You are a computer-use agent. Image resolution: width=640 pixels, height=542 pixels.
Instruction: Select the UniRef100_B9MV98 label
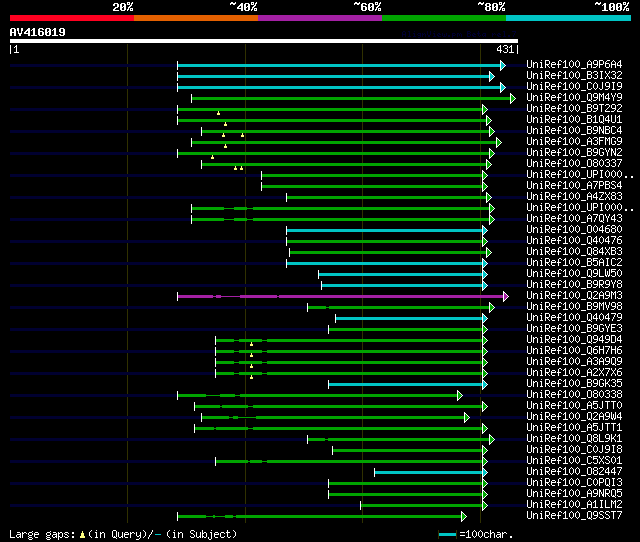click(x=574, y=307)
